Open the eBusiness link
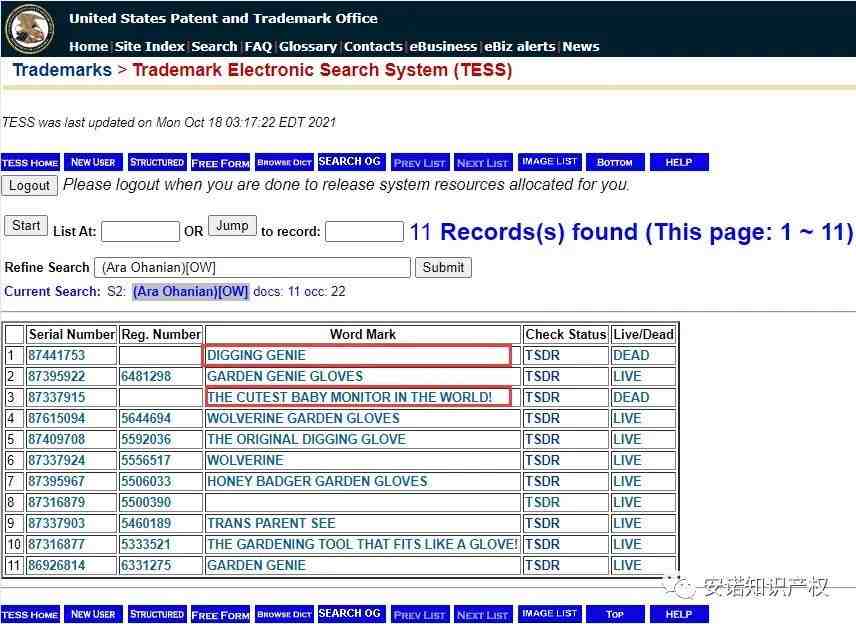The image size is (856, 624). 443,46
